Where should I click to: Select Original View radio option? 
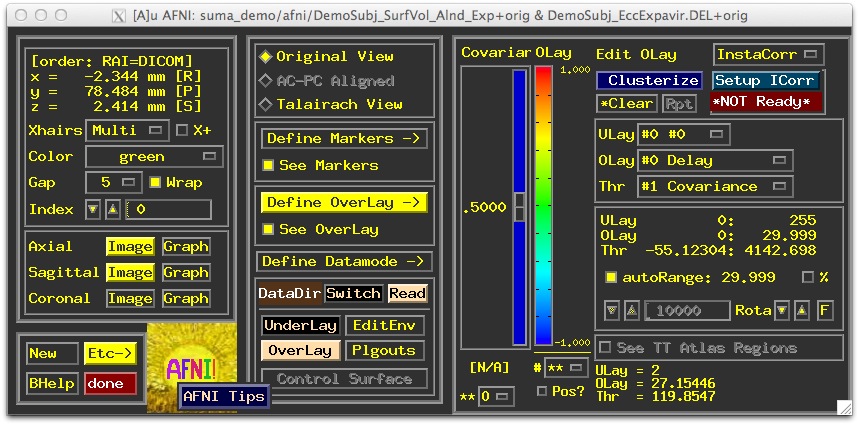pos(327,56)
